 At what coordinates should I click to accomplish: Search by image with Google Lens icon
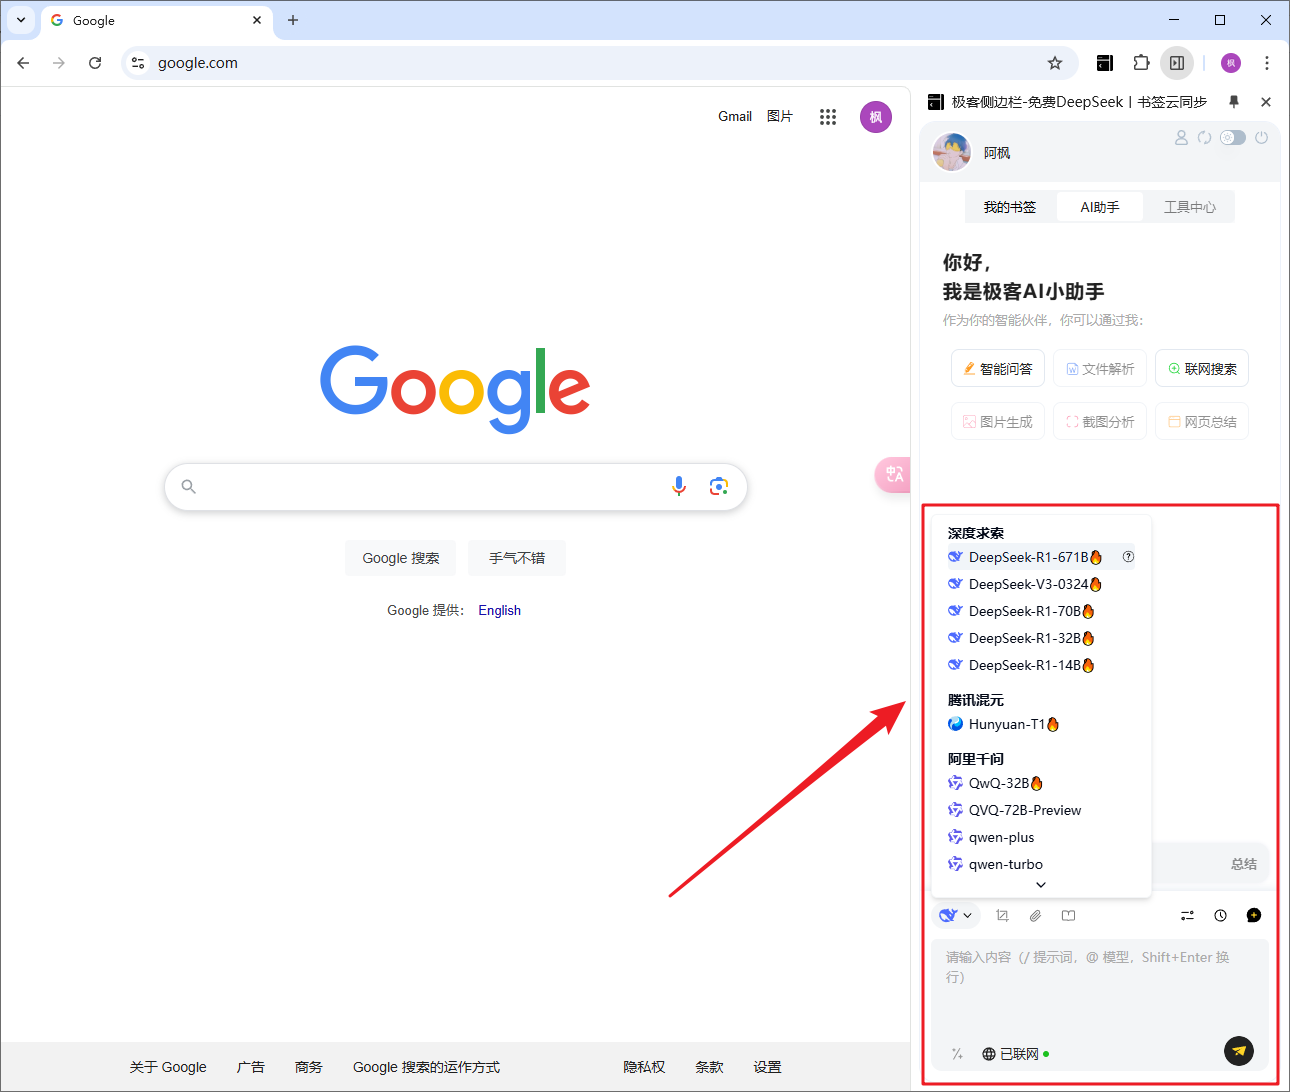pos(718,486)
